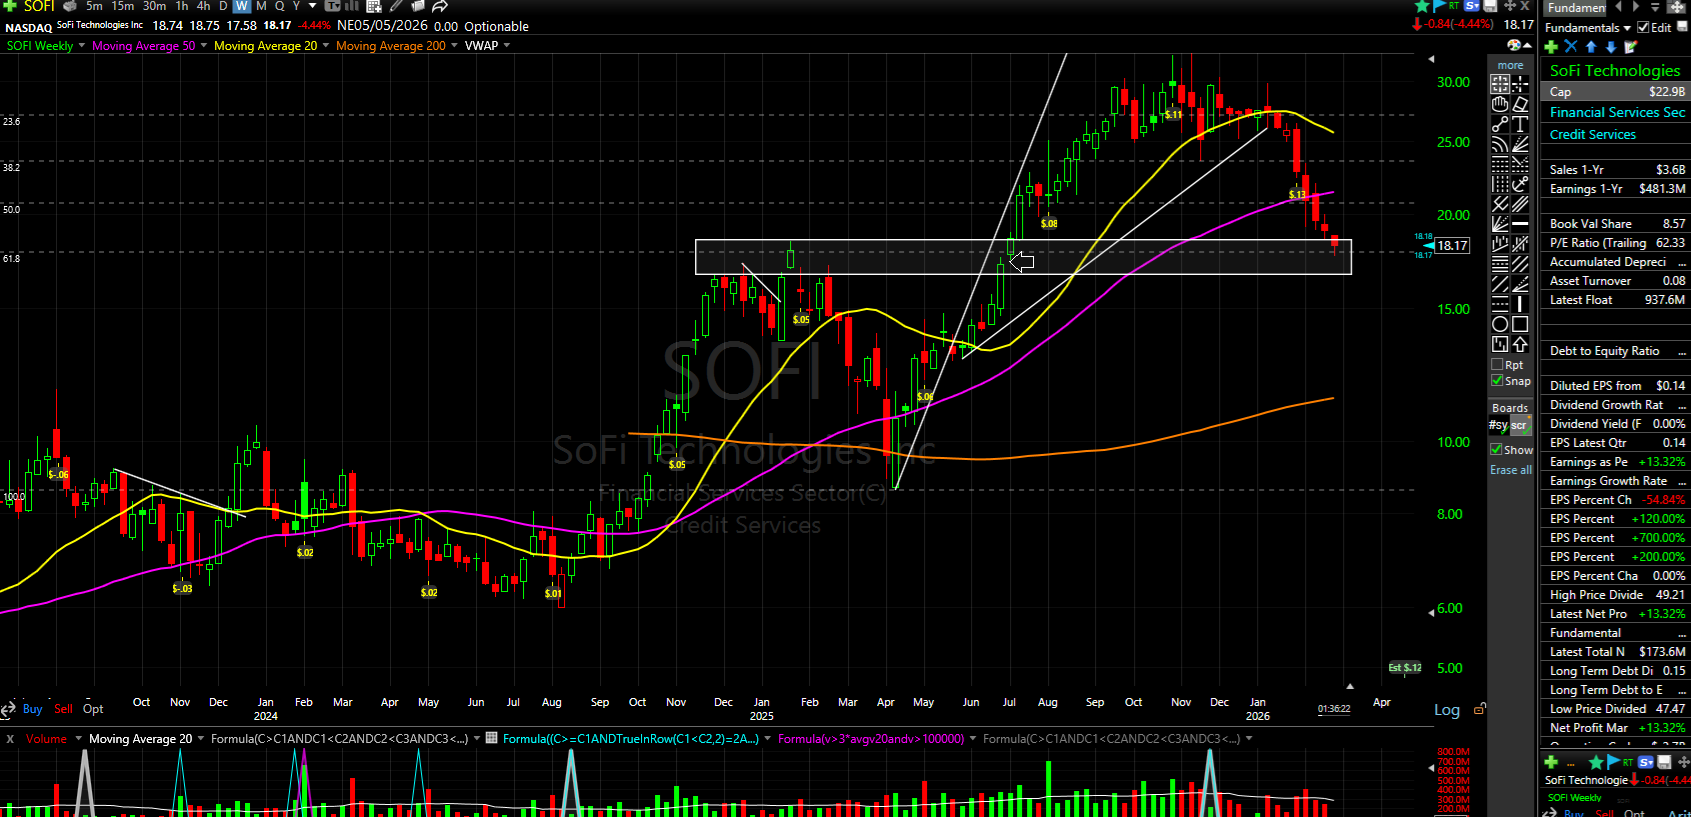Toggle the scr board button
Screen dimensions: 1691x817
[x=1519, y=425]
